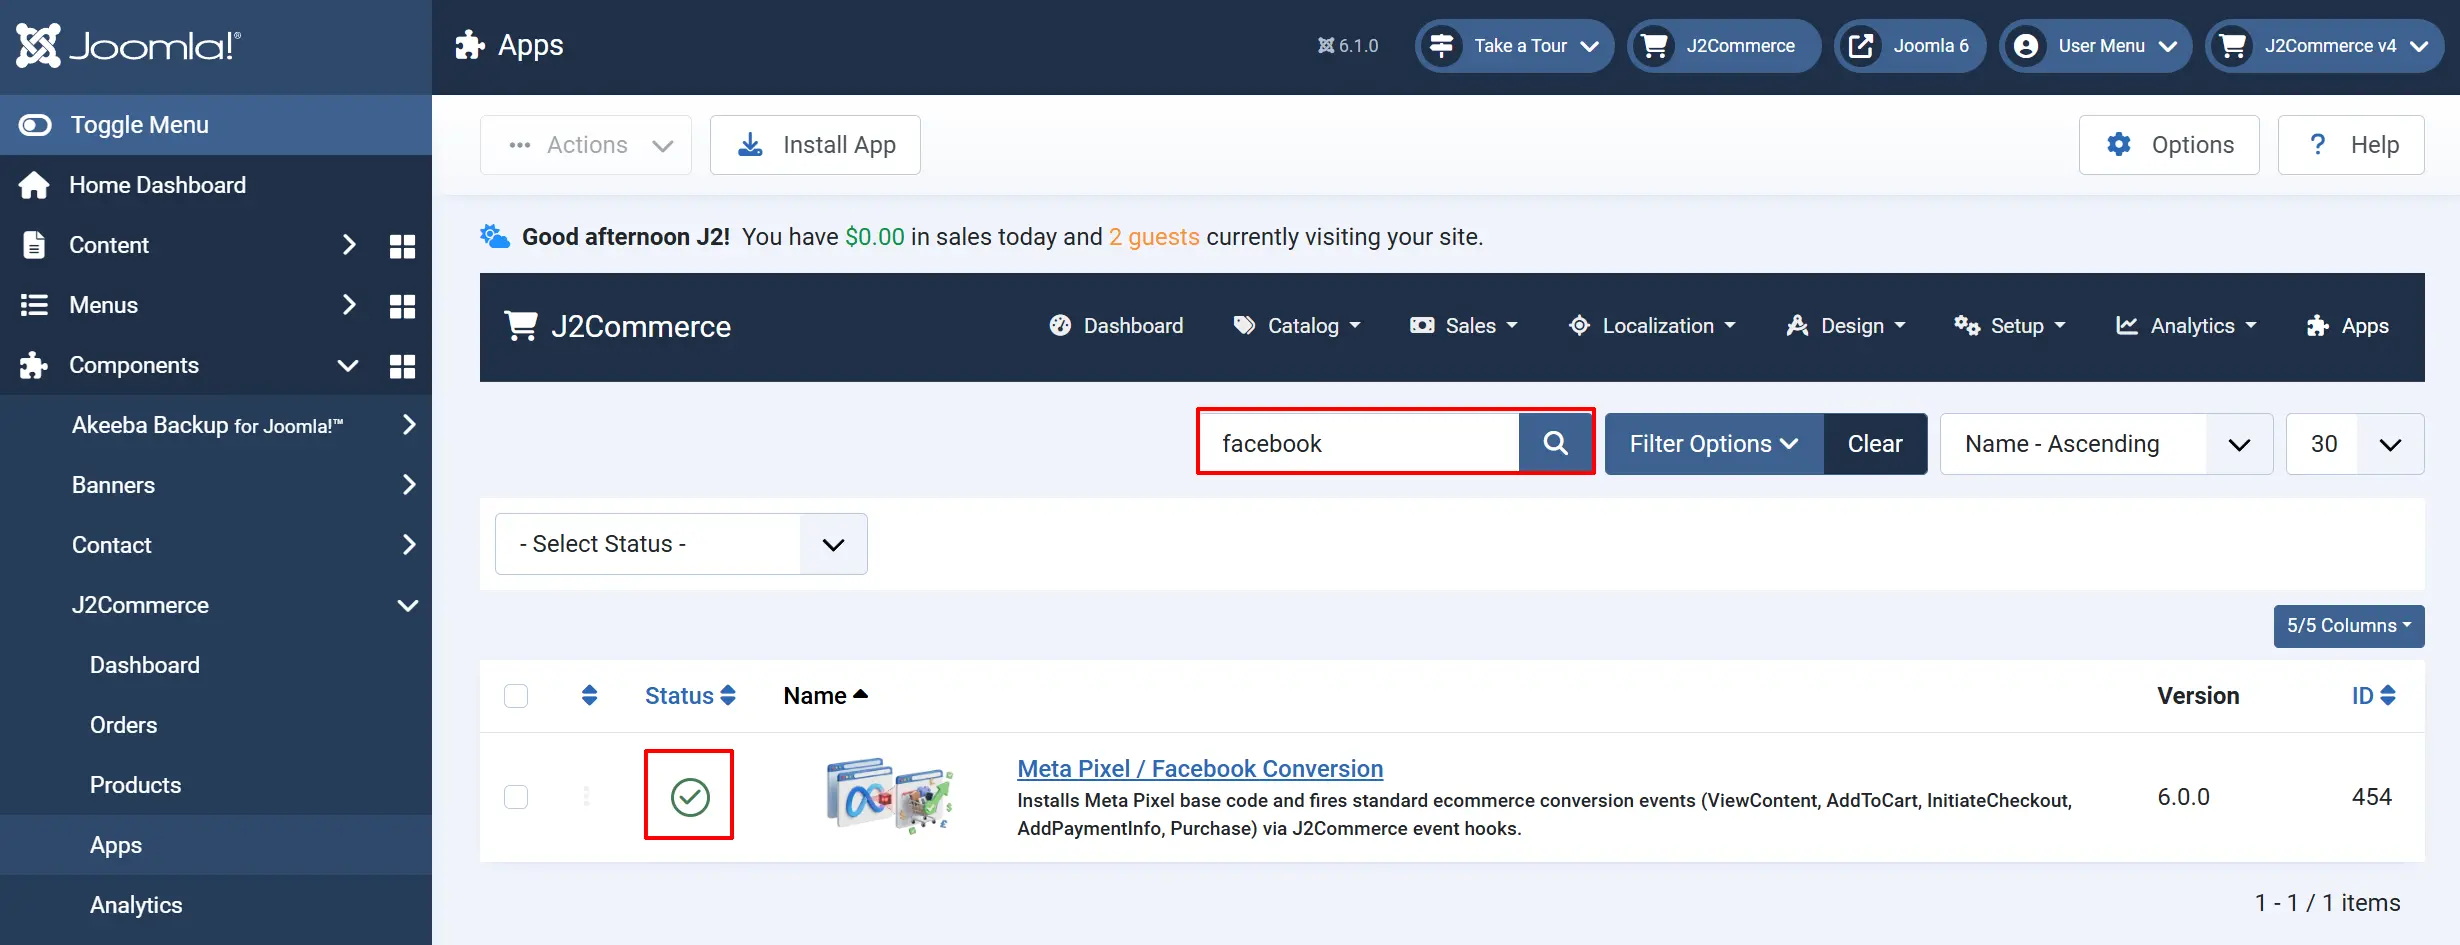Image resolution: width=2460 pixels, height=945 pixels.
Task: Expand the Banners submenu arrow
Action: pos(408,485)
